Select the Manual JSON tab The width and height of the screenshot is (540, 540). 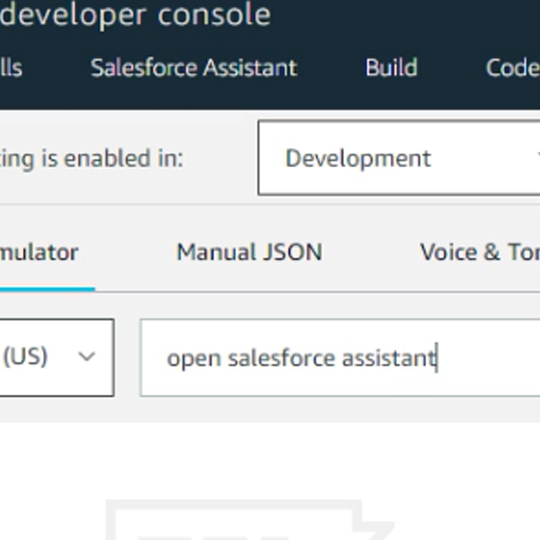coord(249,252)
